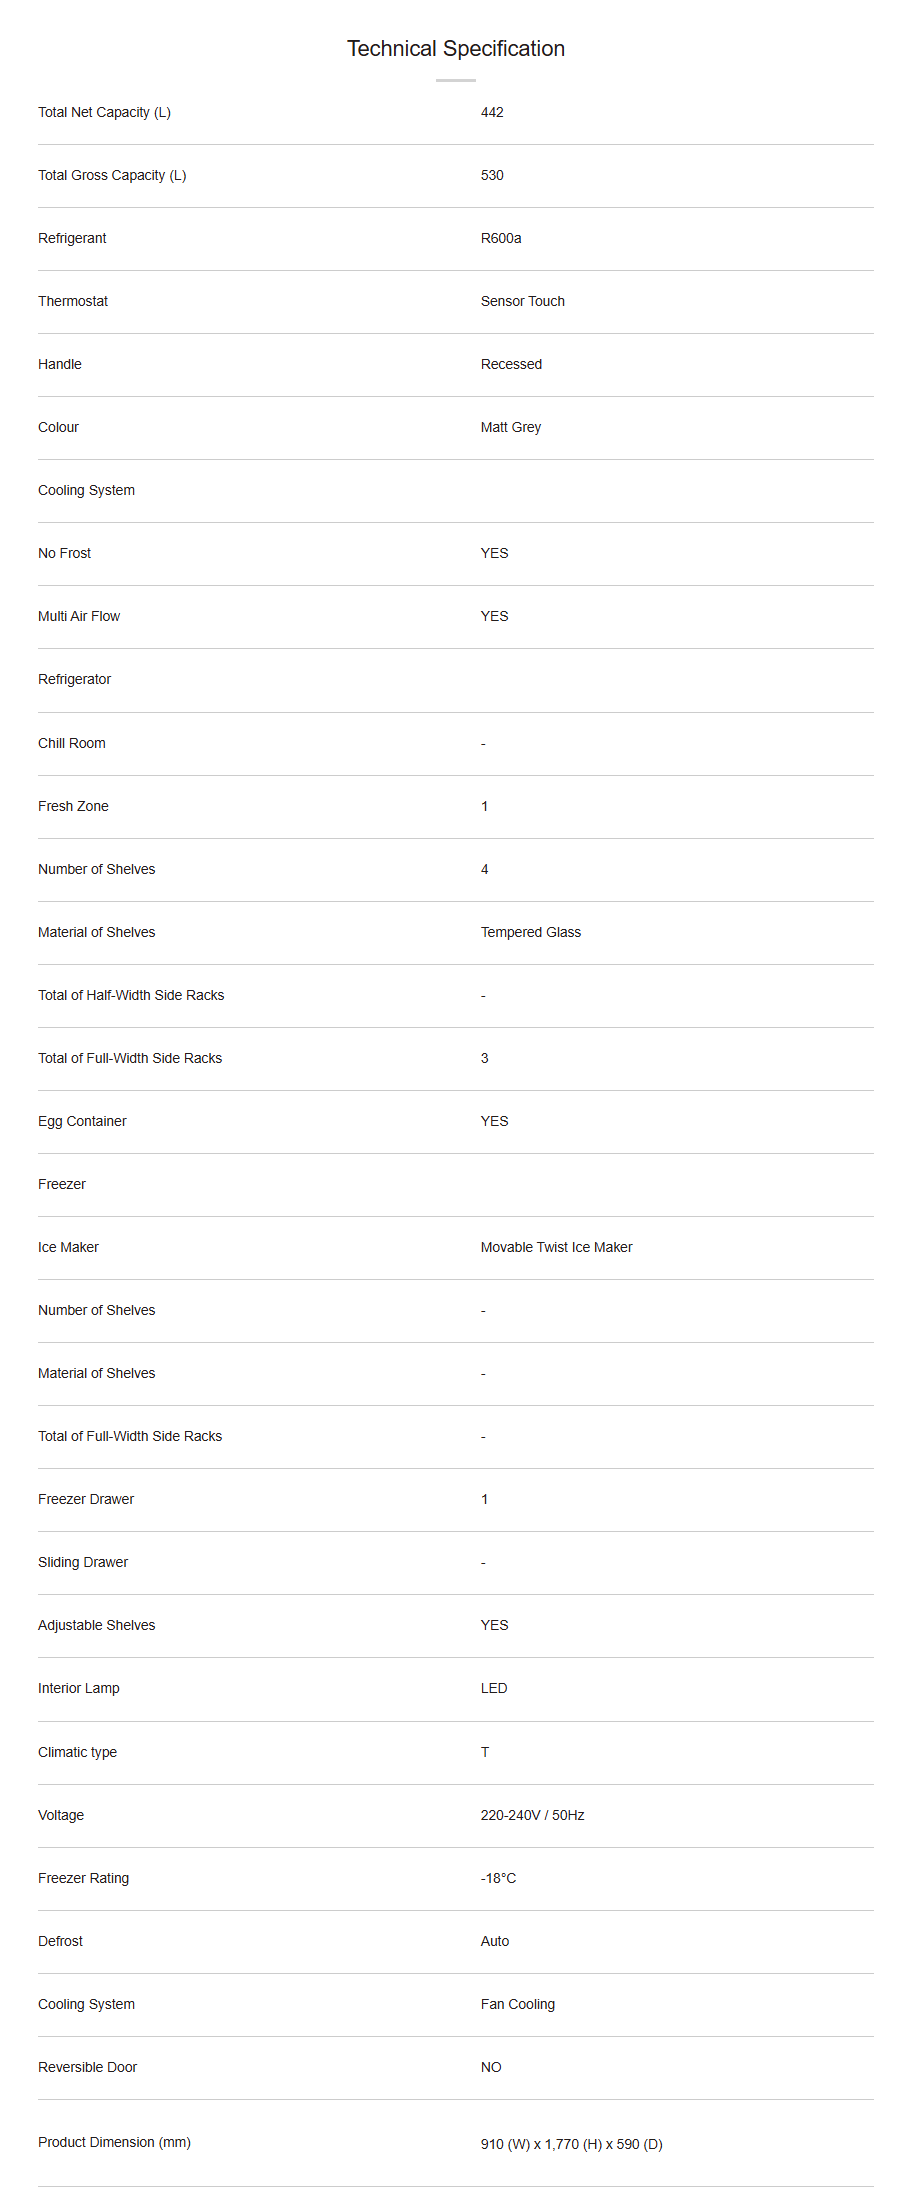The height and width of the screenshot is (2209, 916).
Task: Select the Chill Room label
Action: click(x=72, y=743)
